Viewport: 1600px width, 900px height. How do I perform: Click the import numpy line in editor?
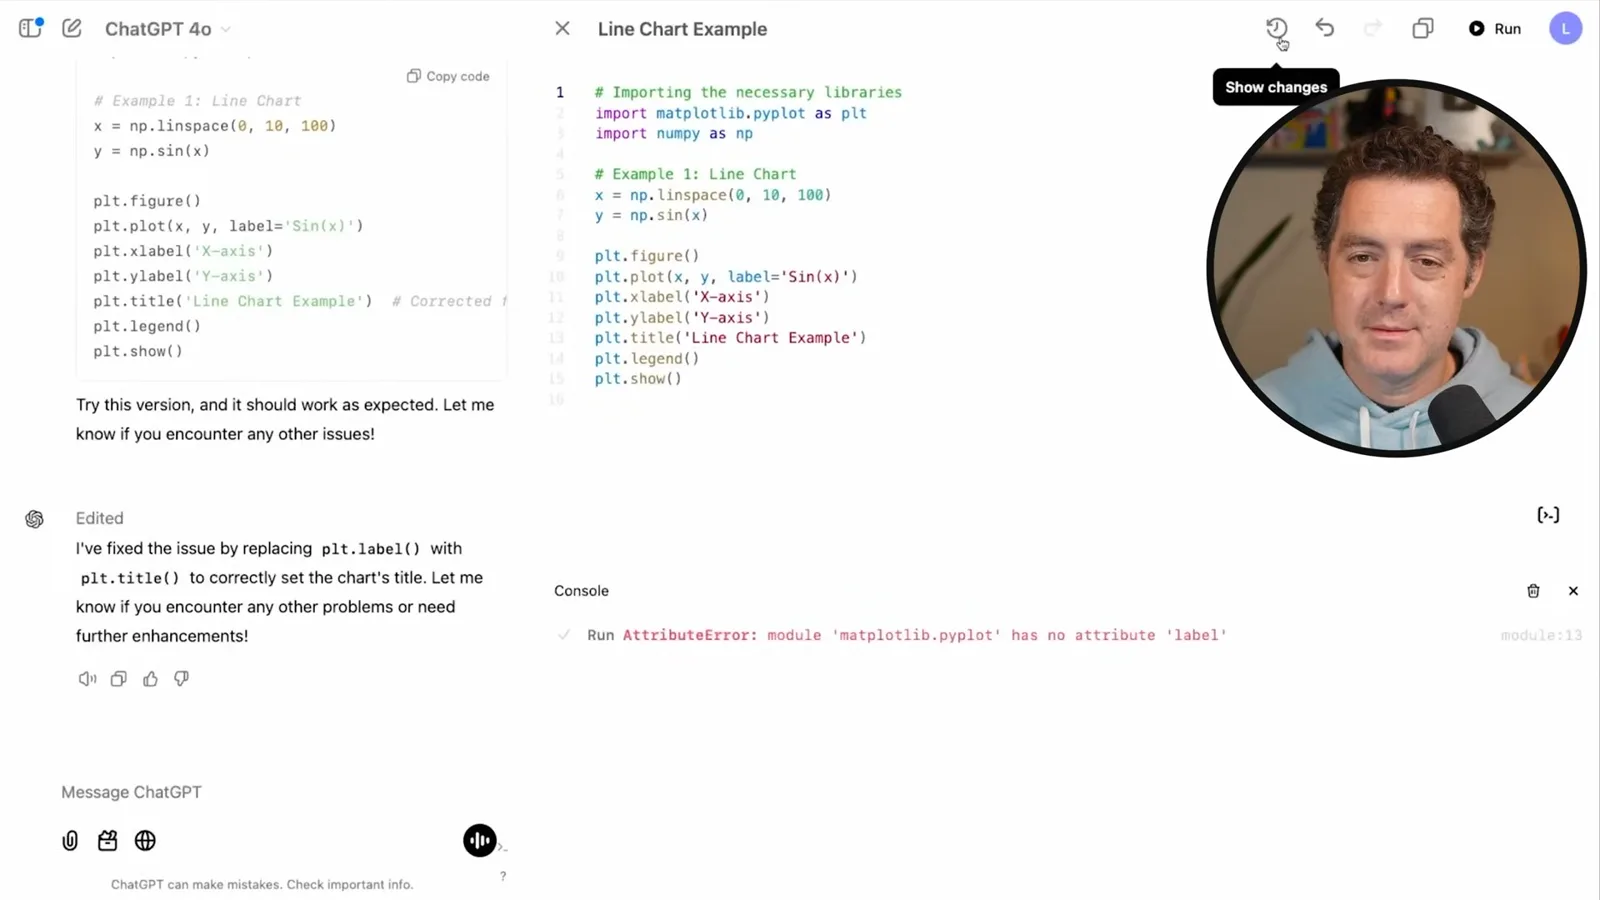click(x=674, y=133)
